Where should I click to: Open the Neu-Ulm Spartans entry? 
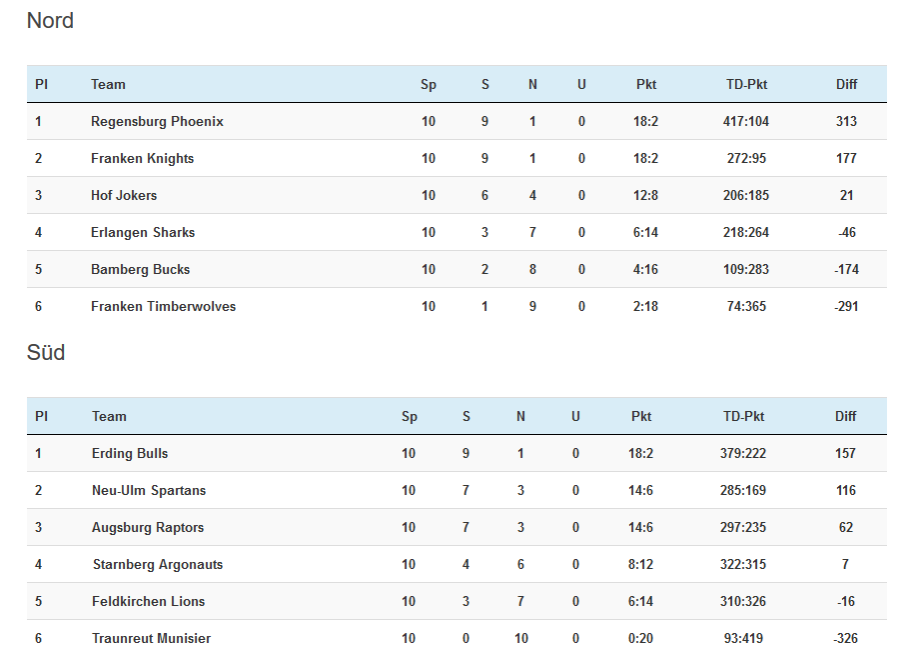(x=149, y=491)
